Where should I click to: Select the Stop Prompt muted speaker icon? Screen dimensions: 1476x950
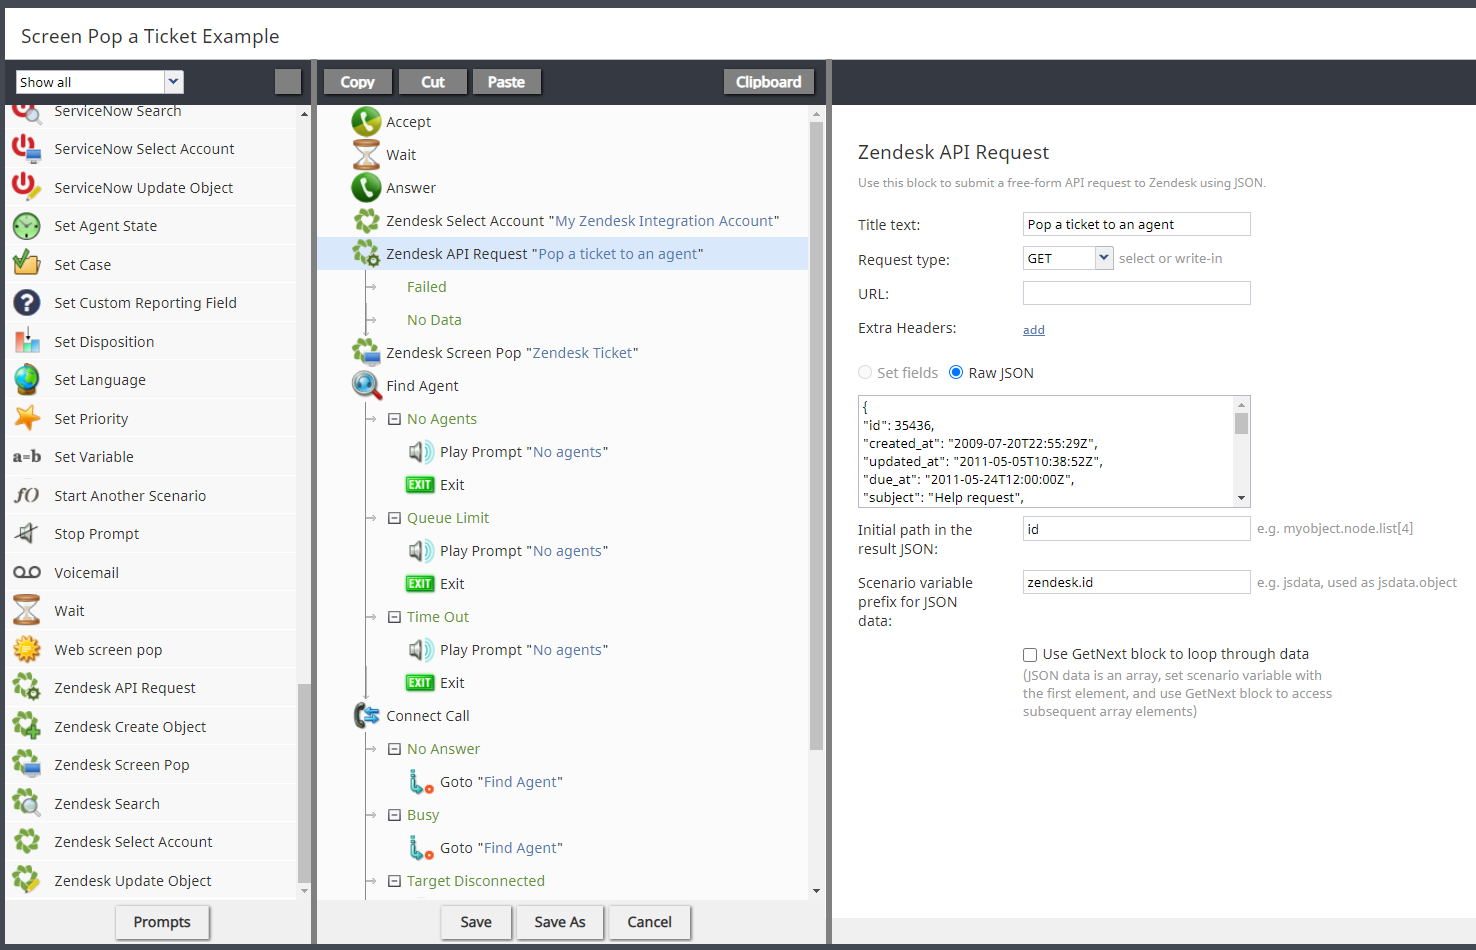[x=26, y=534]
